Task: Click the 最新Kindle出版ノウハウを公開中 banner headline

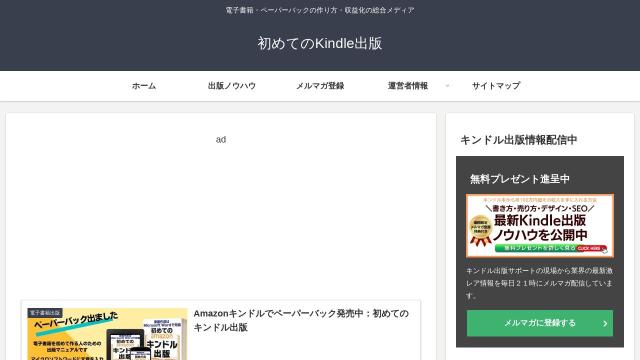Action: [540, 228]
